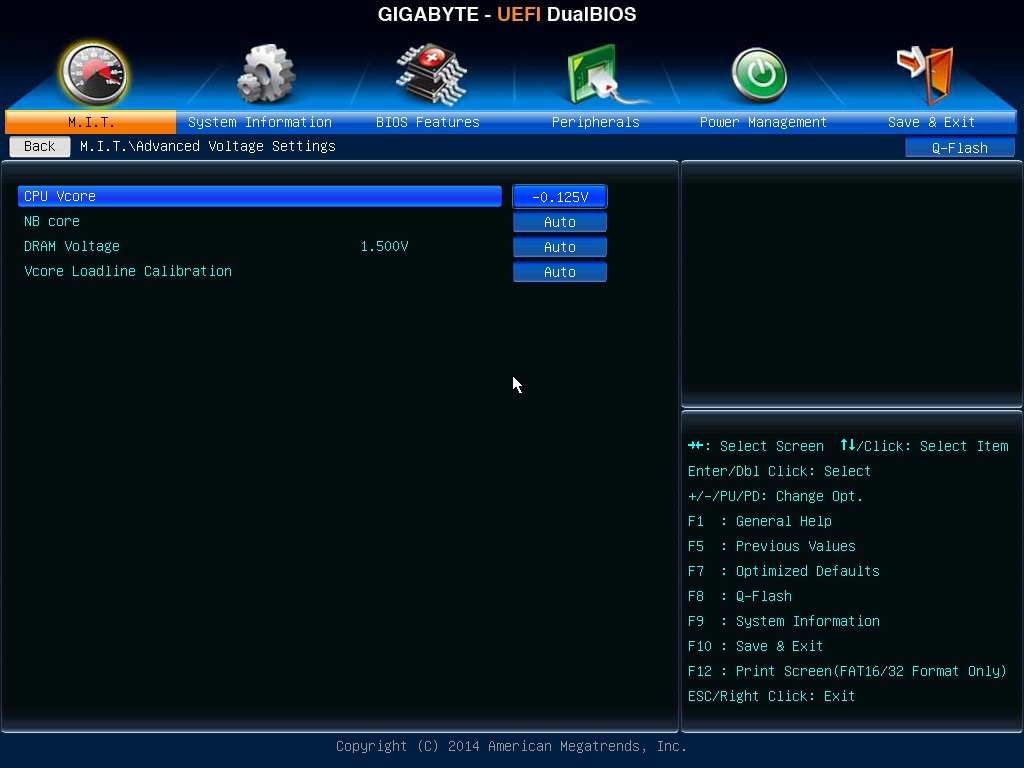Click the M.I.T.\Advanced Voltage Settings breadcrumb

(x=208, y=146)
